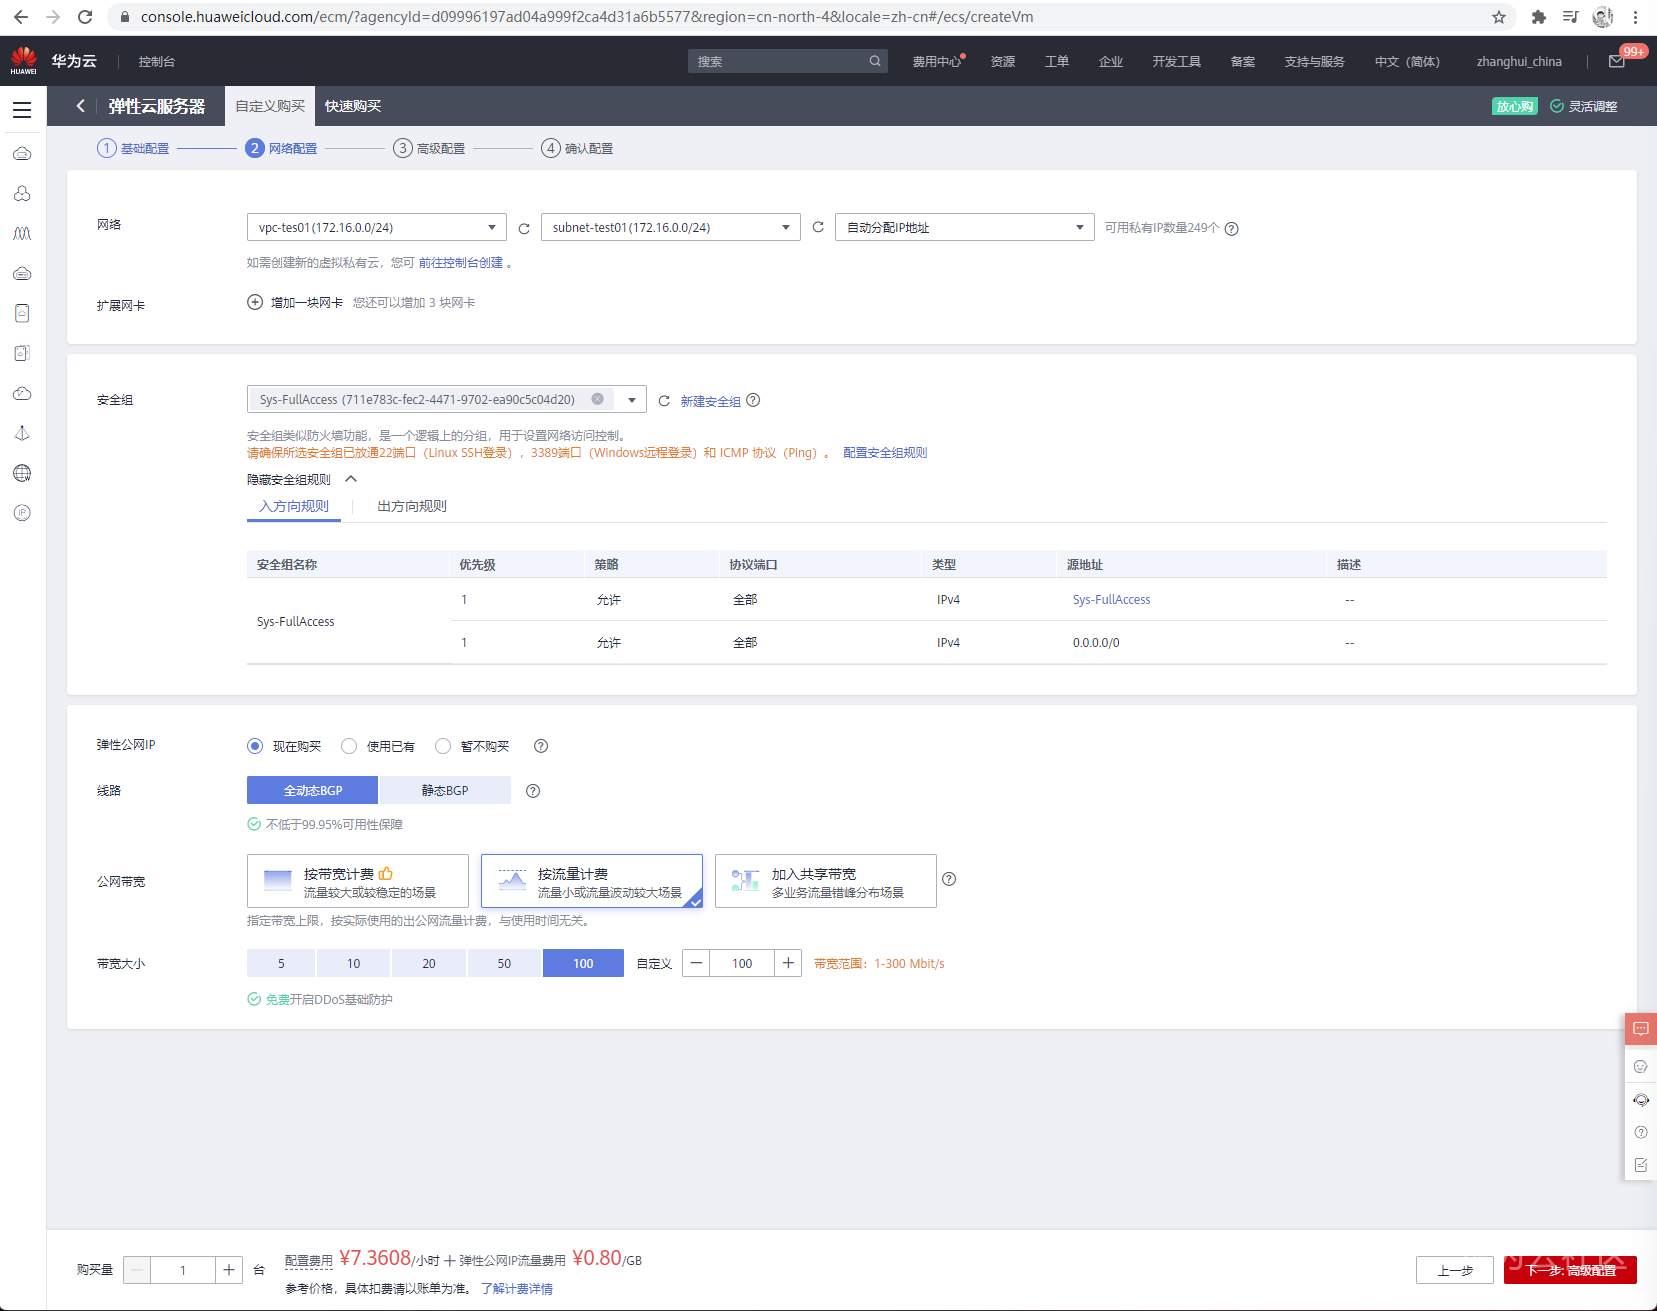Follow the 前往控制台创建 link

(x=461, y=263)
